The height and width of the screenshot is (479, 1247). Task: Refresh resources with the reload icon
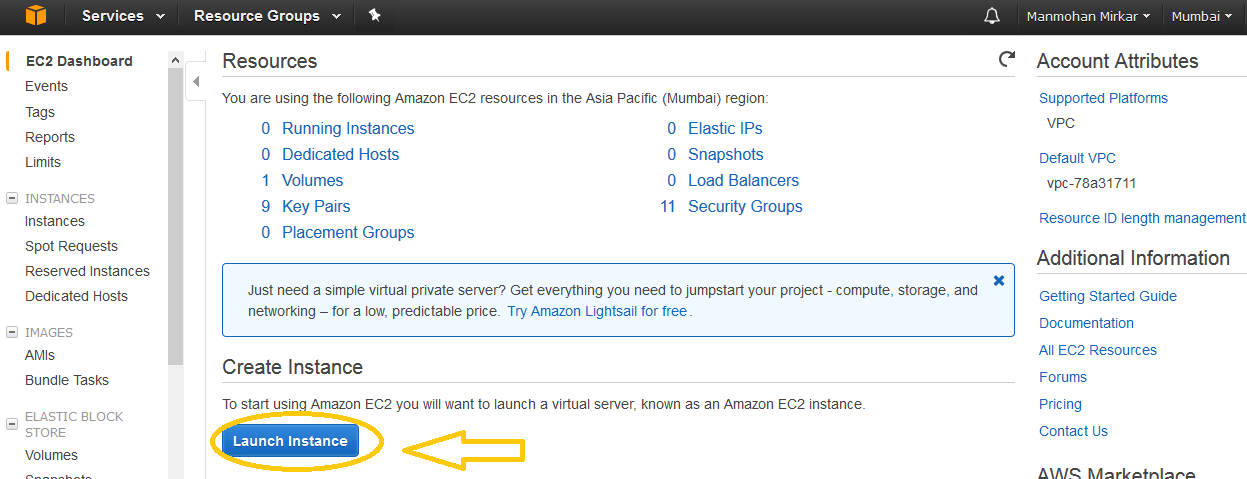[x=1007, y=60]
